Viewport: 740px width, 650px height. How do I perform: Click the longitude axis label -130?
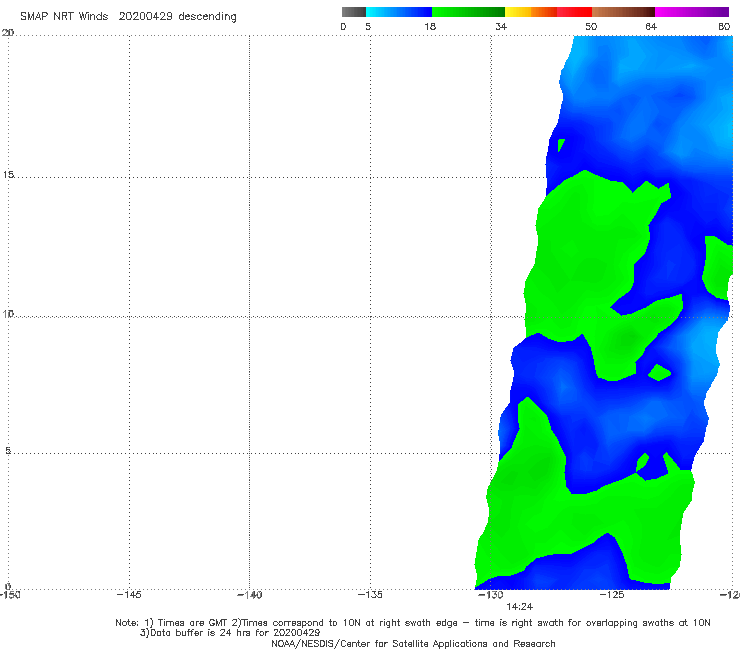point(491,595)
